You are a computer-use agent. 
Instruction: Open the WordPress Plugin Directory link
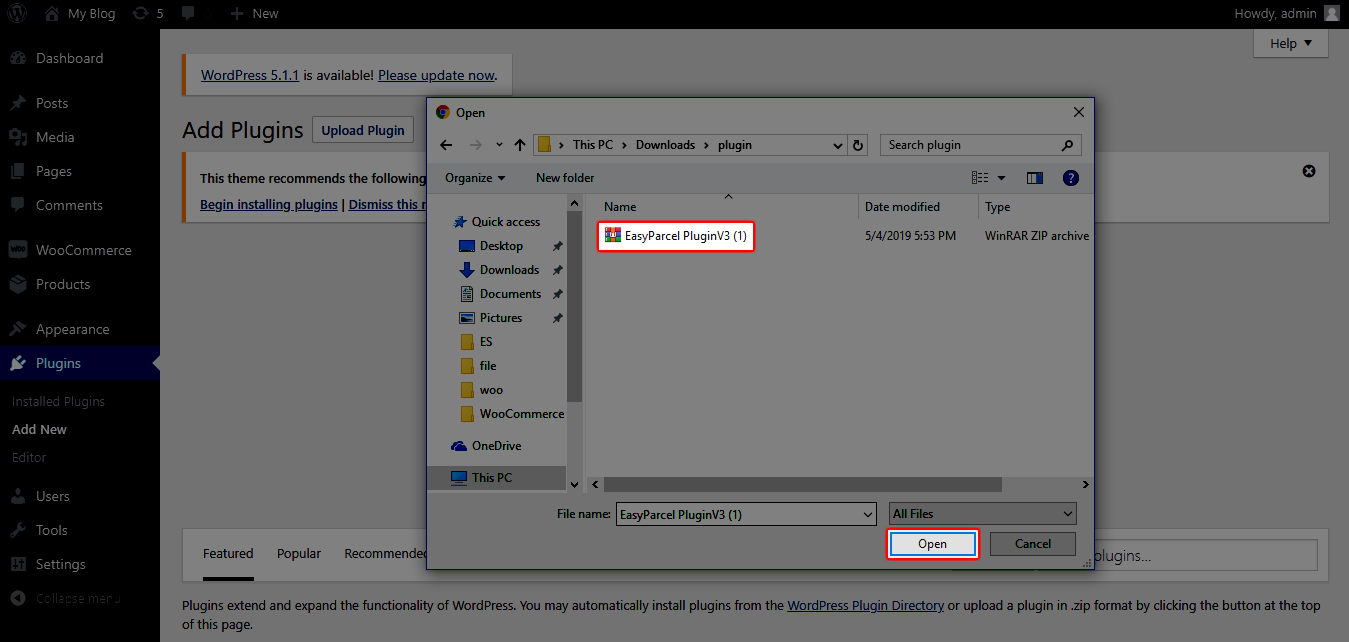point(866,605)
